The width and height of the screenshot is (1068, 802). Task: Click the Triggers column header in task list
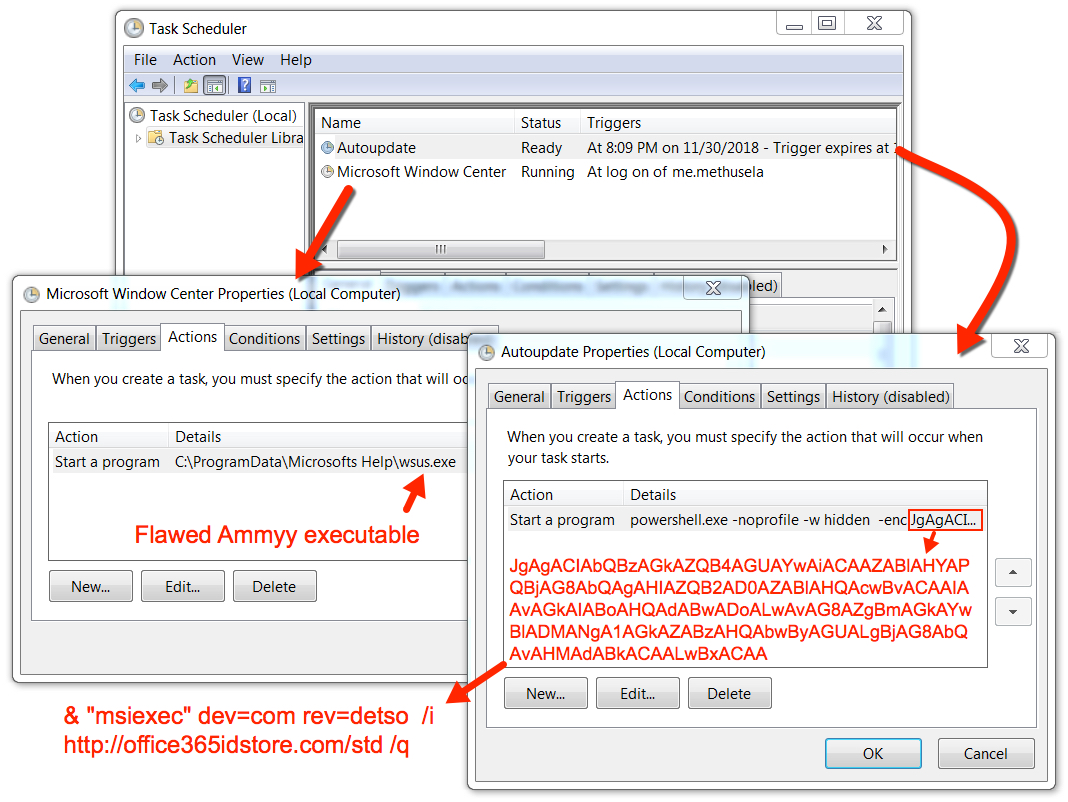[738, 123]
